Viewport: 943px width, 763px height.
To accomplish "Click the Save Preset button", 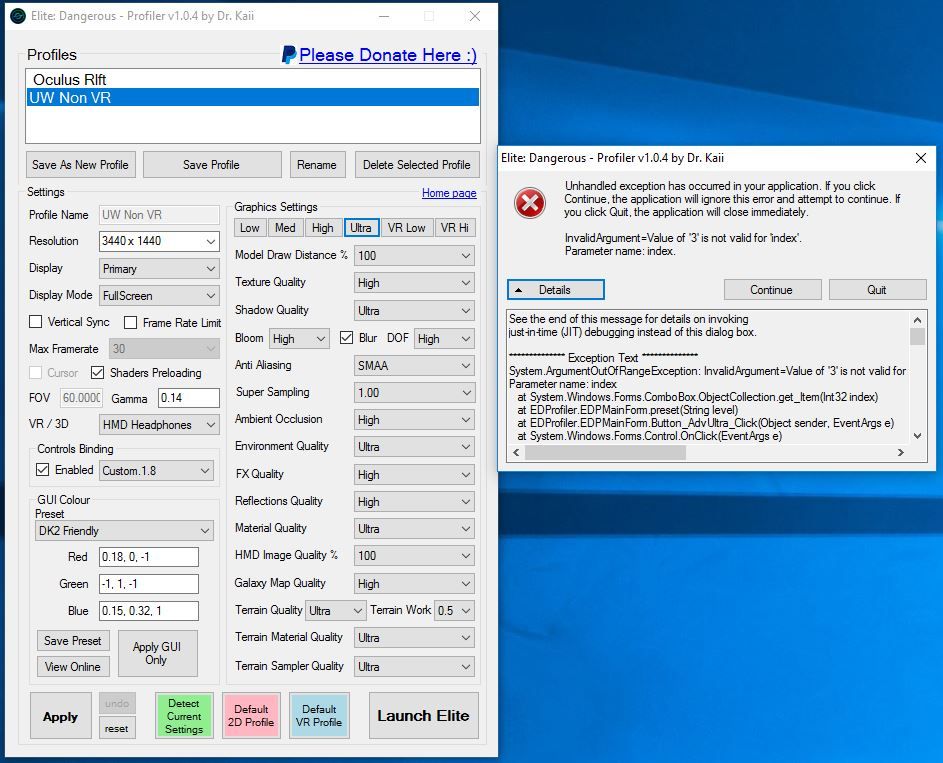I will coord(73,641).
